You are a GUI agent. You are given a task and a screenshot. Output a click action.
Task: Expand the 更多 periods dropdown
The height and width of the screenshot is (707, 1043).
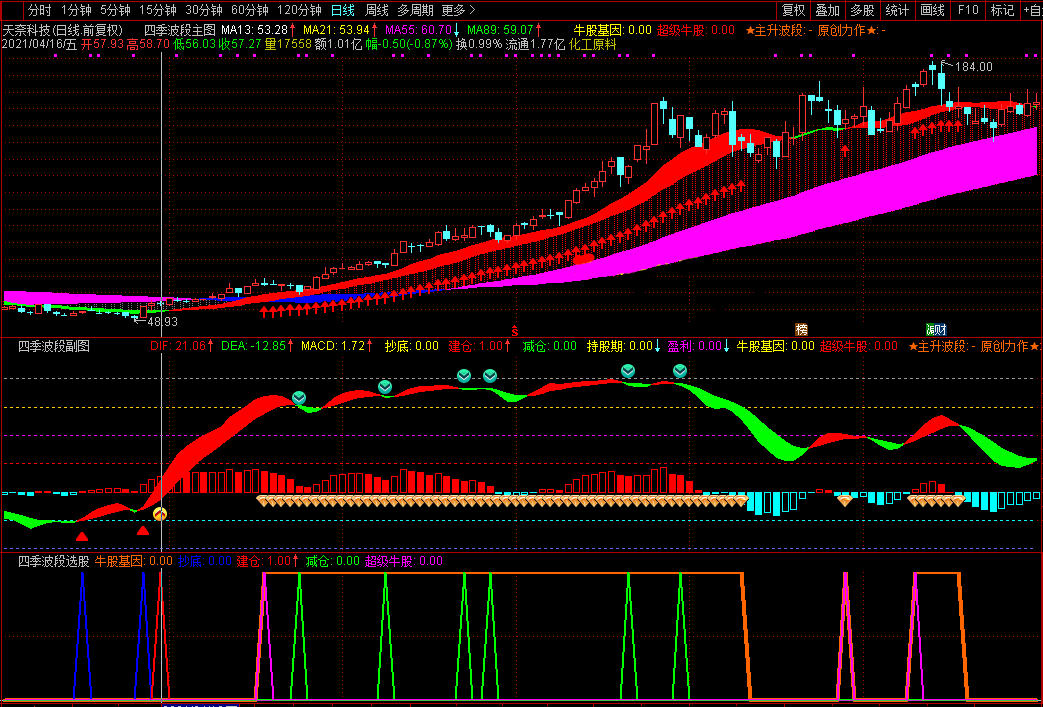[x=458, y=10]
